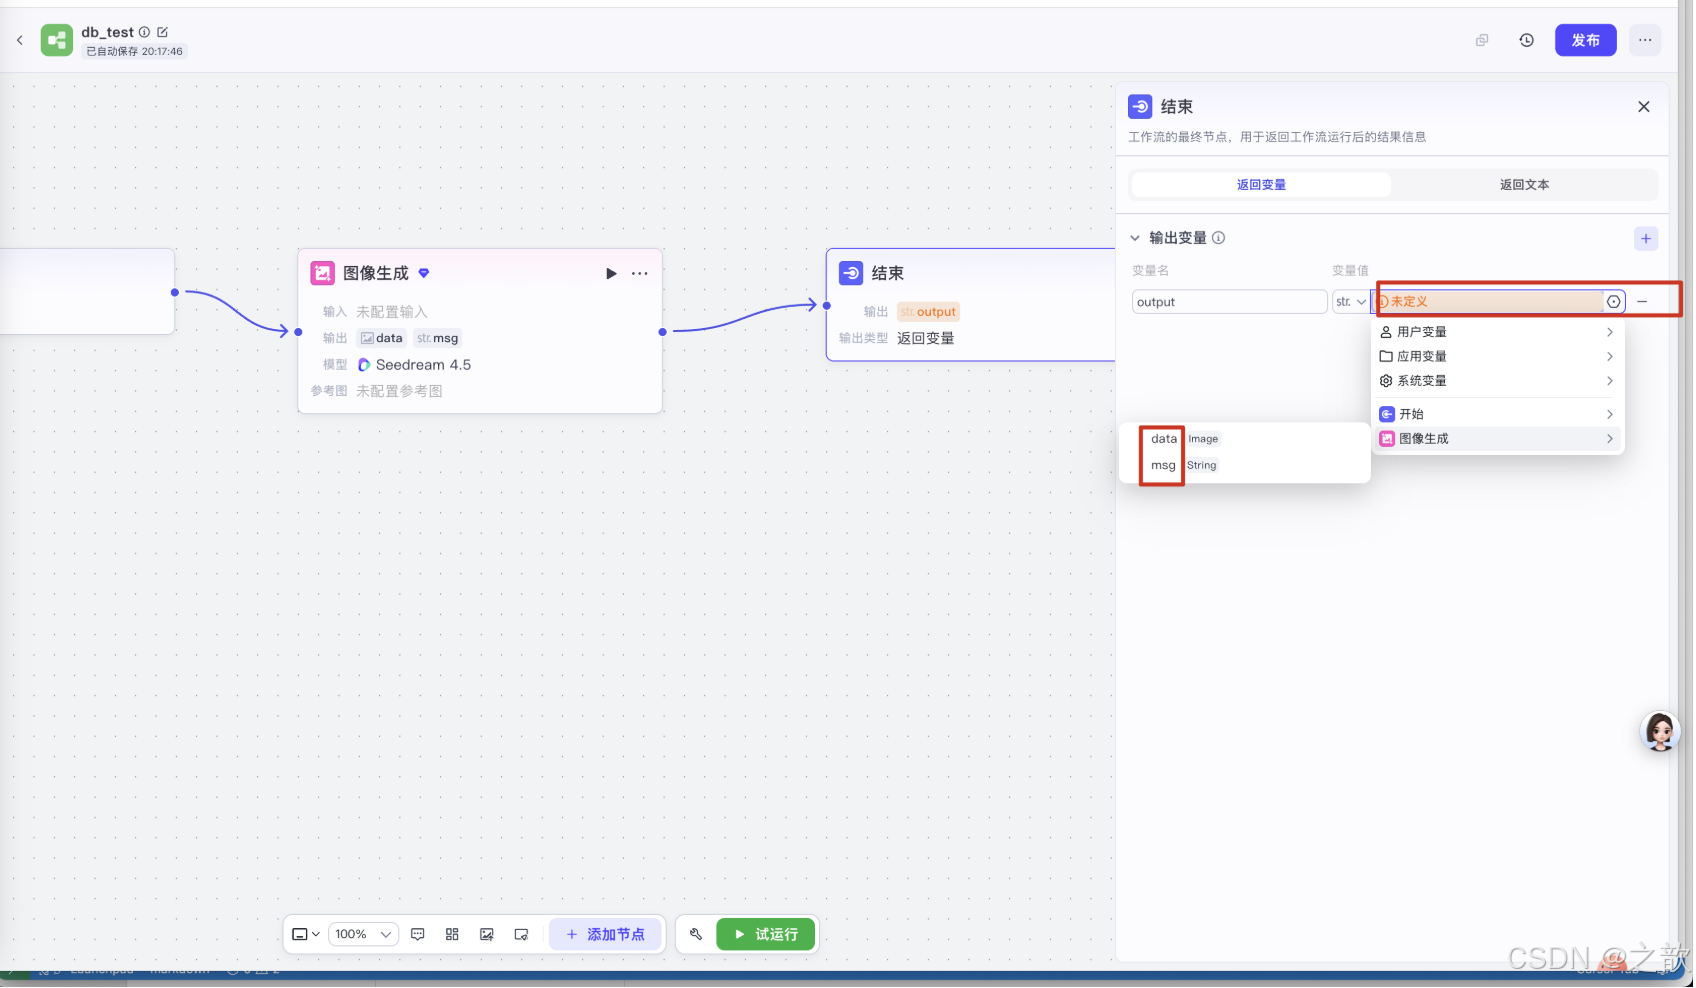Click the 图像生成 node type icon
This screenshot has width=1696, height=988.
coord(322,274)
